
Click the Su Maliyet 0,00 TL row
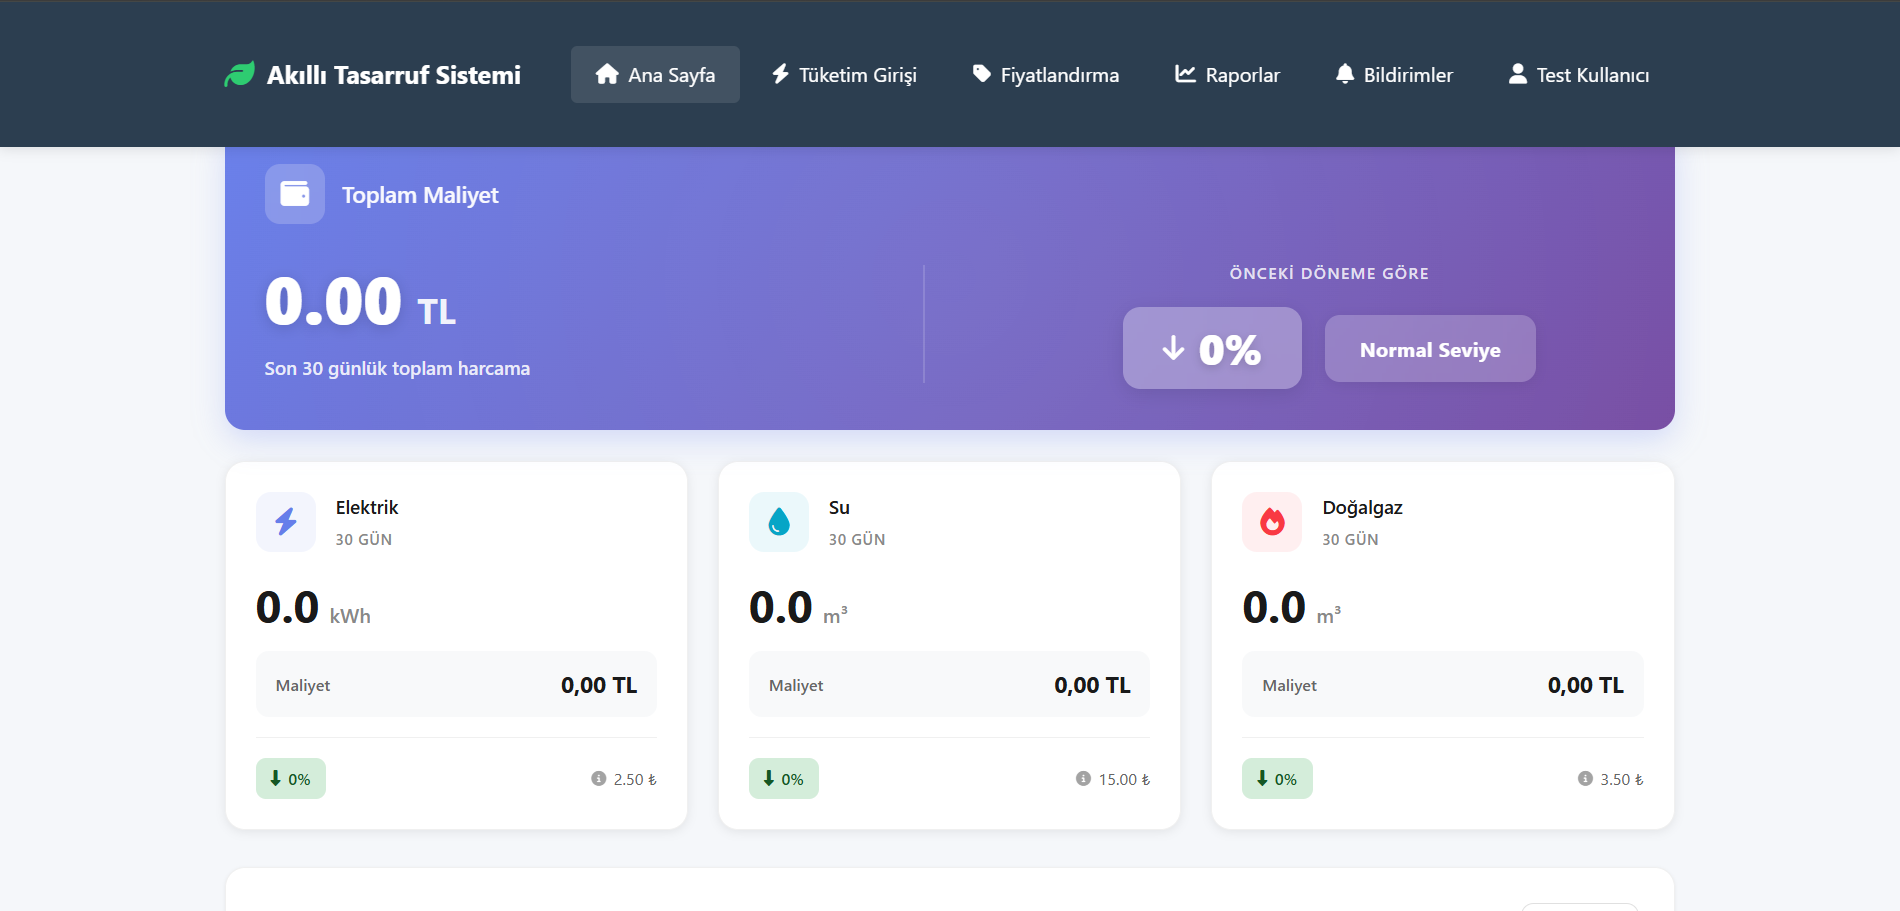949,685
